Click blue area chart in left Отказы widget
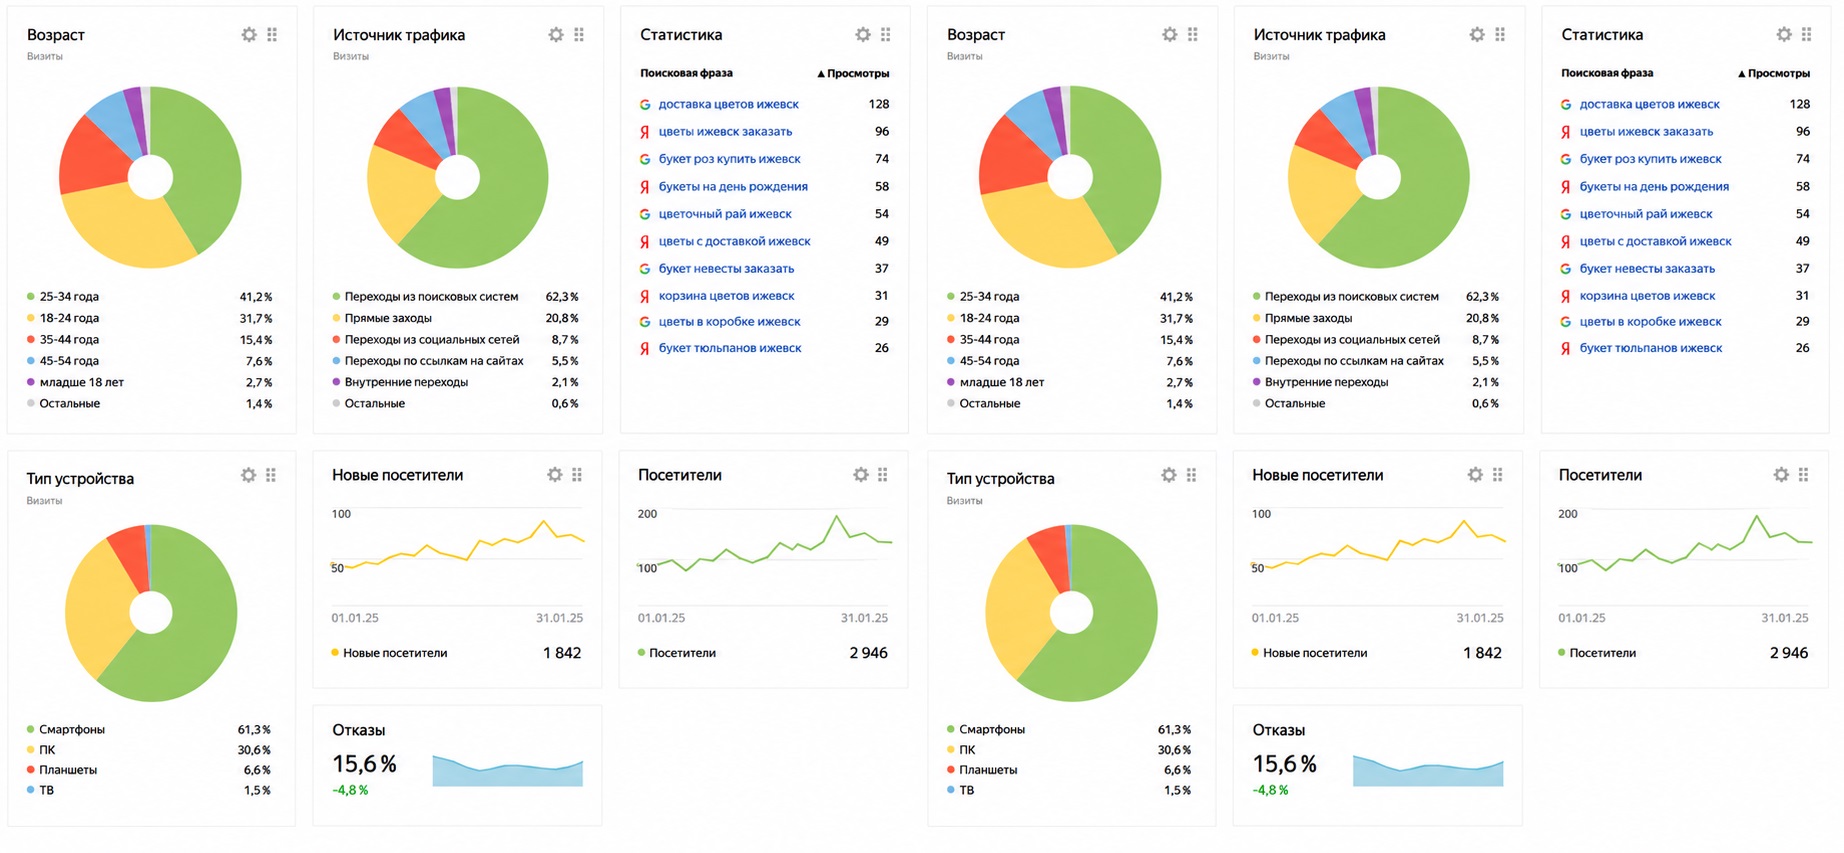 [508, 771]
